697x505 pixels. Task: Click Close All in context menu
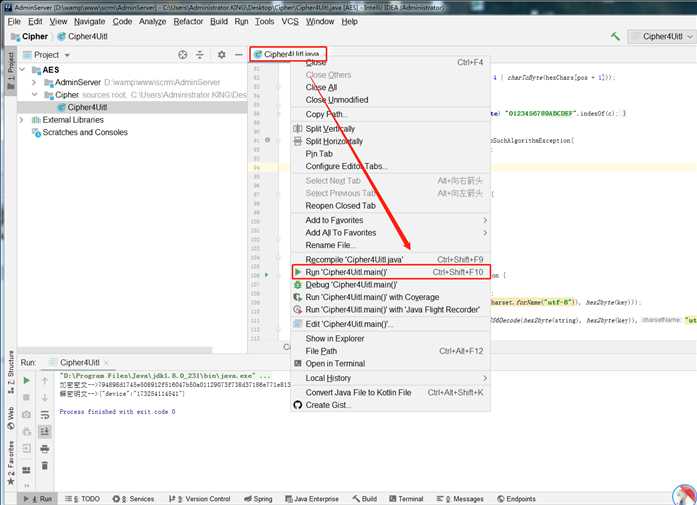(391, 87)
